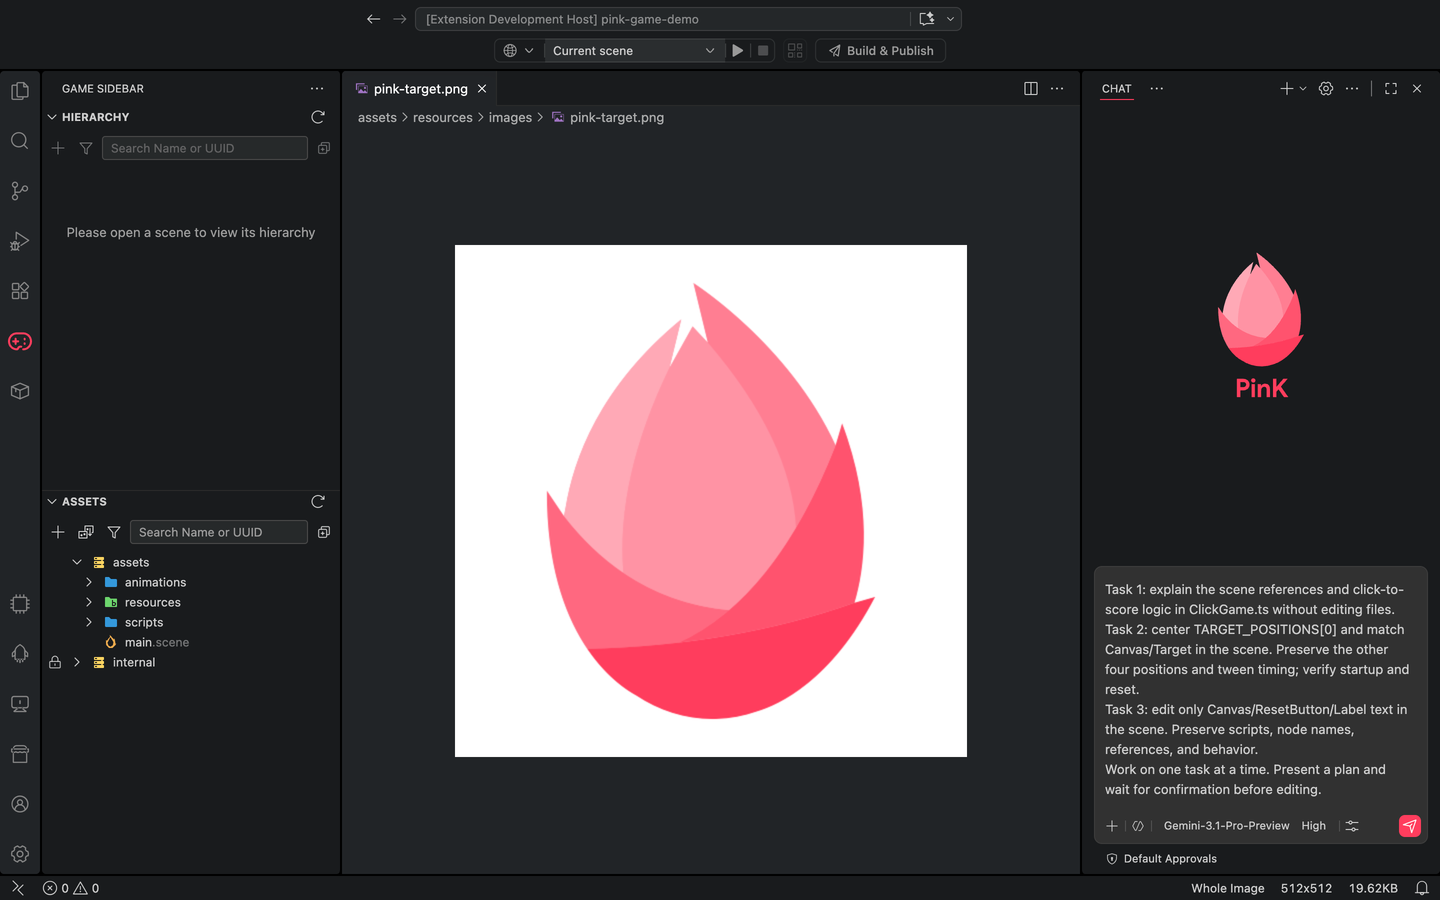This screenshot has width=1440, height=900.
Task: Open the Source Control view
Action: (x=20, y=191)
